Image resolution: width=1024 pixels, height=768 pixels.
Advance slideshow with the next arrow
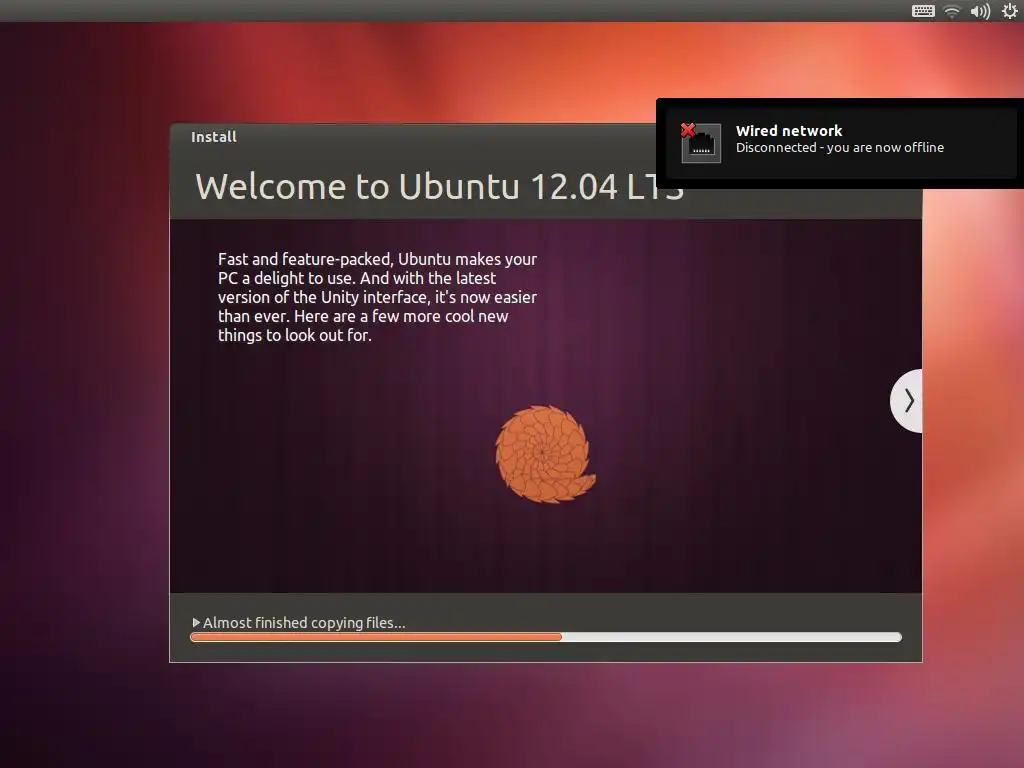(x=907, y=400)
